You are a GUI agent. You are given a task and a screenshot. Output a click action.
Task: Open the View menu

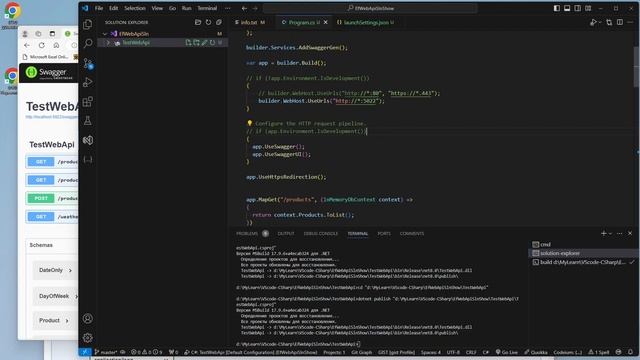[x=157, y=8]
